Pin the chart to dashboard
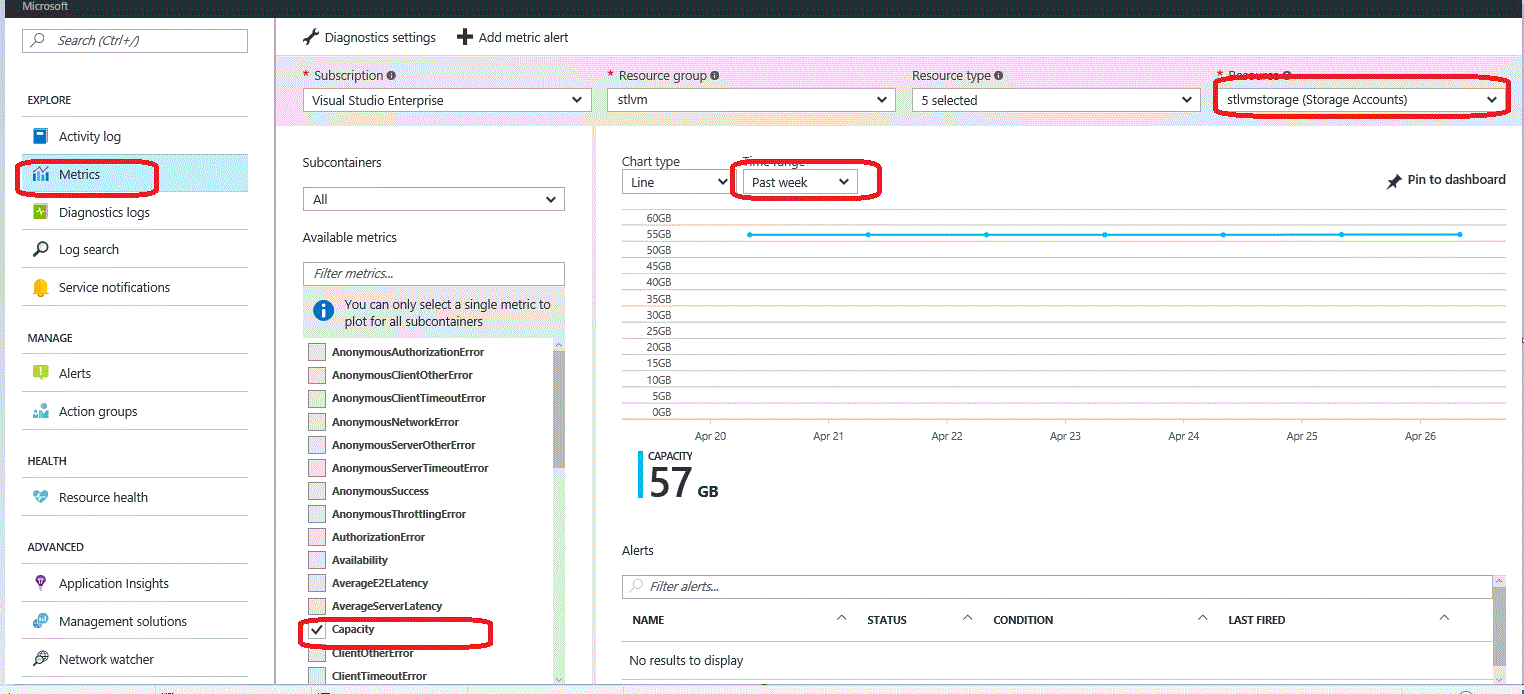1524x694 pixels. tap(1446, 180)
